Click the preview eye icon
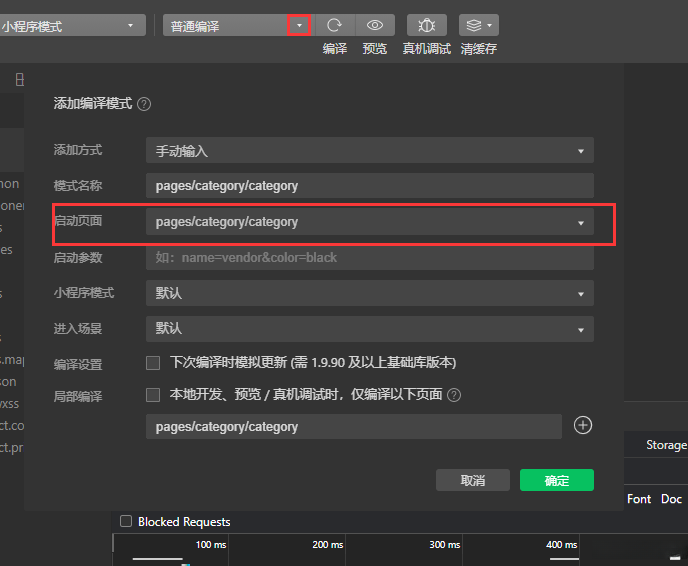The image size is (688, 566). (x=375, y=25)
